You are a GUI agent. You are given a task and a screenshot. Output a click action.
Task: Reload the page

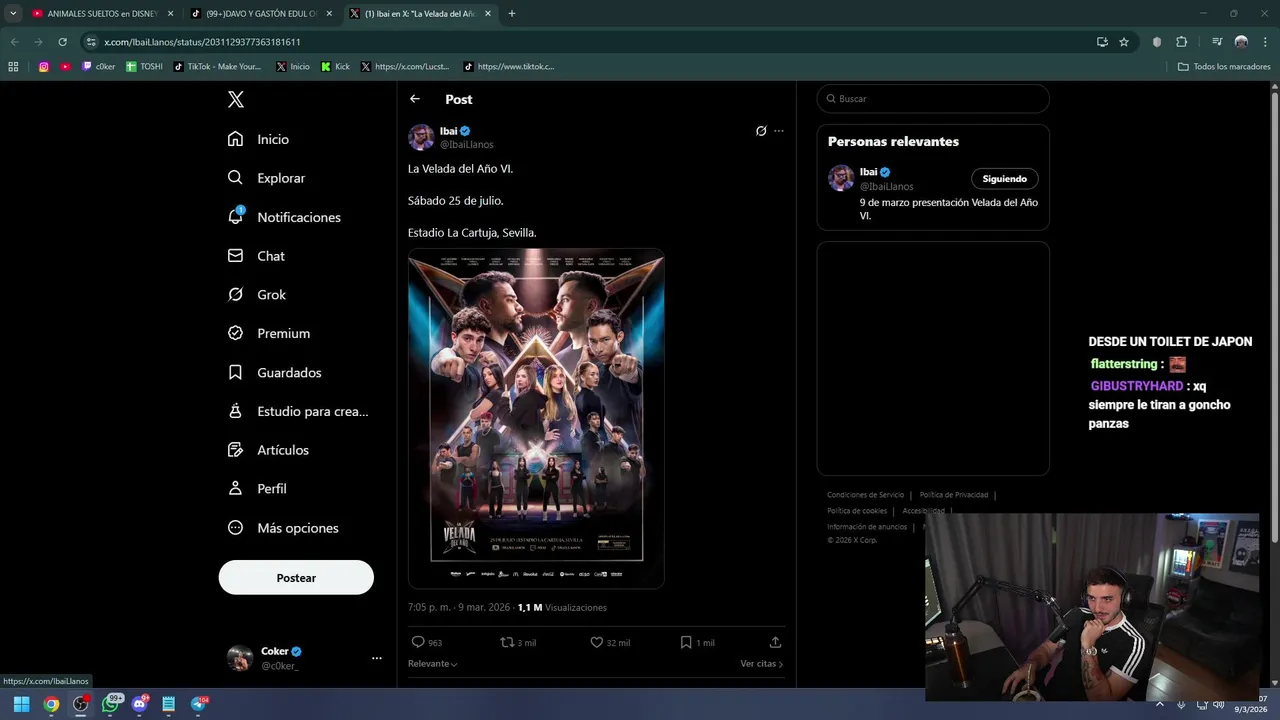click(62, 42)
